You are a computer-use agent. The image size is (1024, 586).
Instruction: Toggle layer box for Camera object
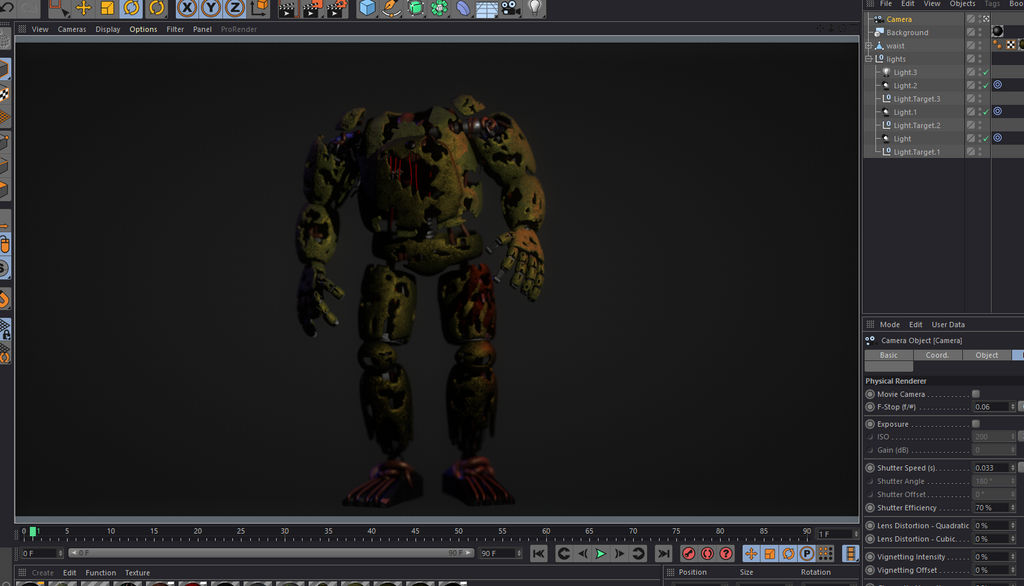(x=971, y=20)
